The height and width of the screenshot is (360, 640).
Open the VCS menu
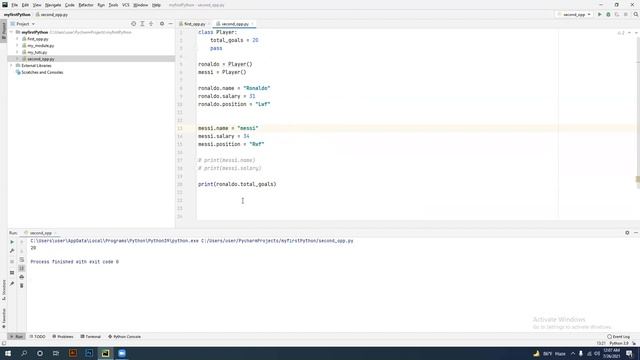pyautogui.click(x=125, y=5)
